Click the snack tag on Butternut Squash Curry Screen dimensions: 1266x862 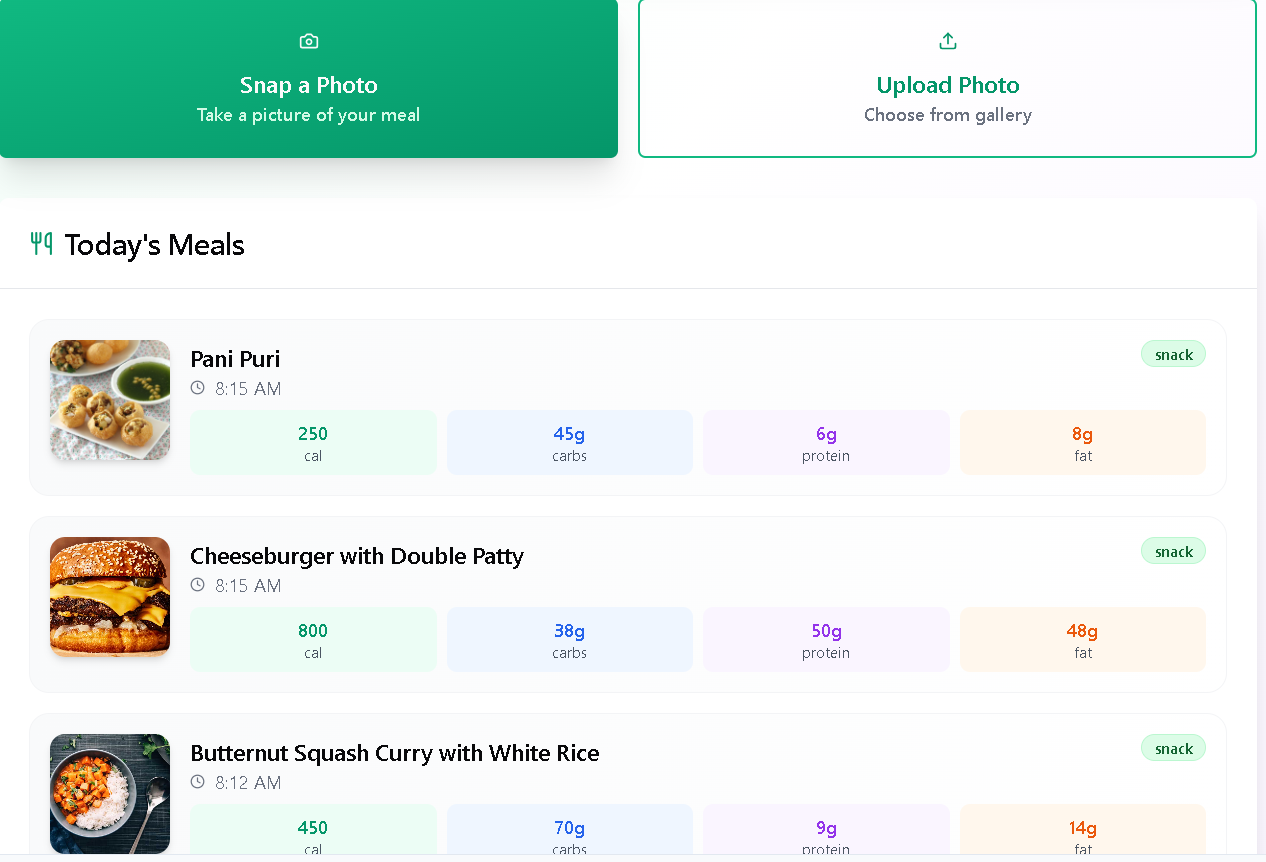pos(1173,748)
